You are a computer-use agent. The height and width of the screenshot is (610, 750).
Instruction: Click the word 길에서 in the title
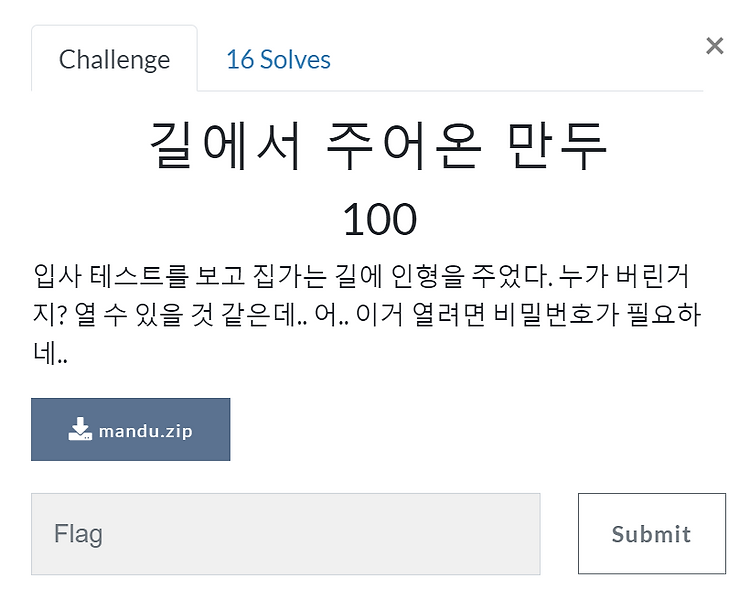pos(226,146)
